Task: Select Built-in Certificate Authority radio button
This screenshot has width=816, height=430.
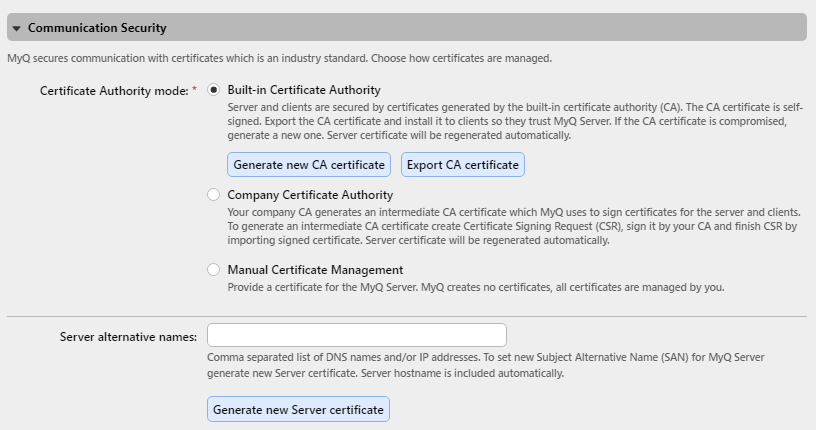Action: (213, 90)
